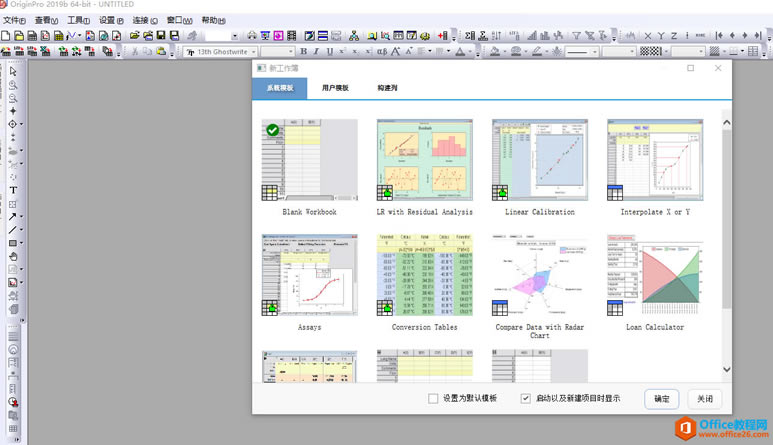Click the row statistics sigma icon
773x445 pixels.
coord(483,35)
